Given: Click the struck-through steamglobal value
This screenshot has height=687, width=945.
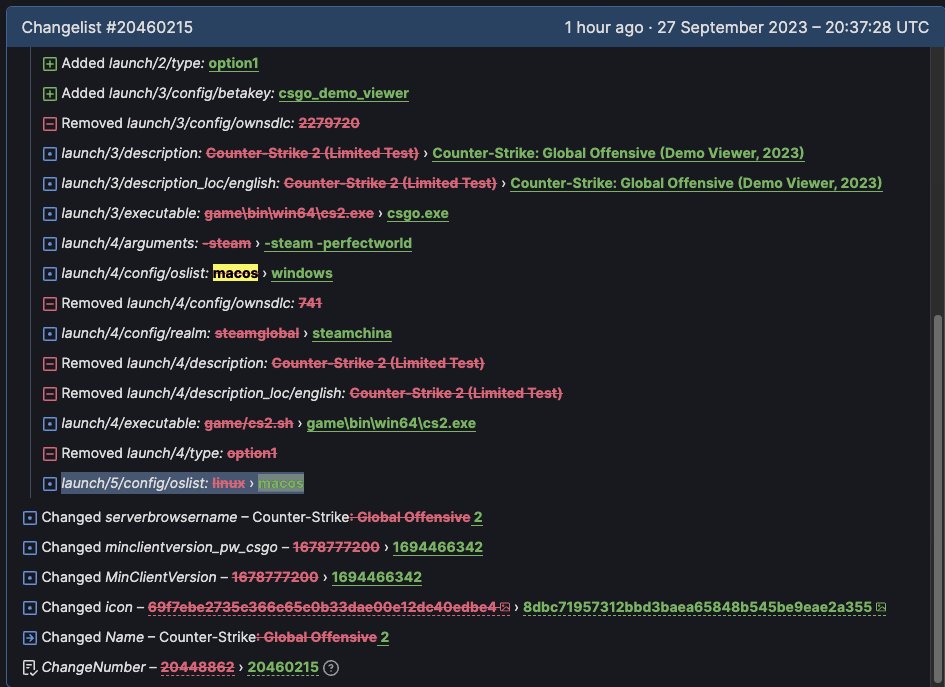Looking at the screenshot, I should click(257, 333).
